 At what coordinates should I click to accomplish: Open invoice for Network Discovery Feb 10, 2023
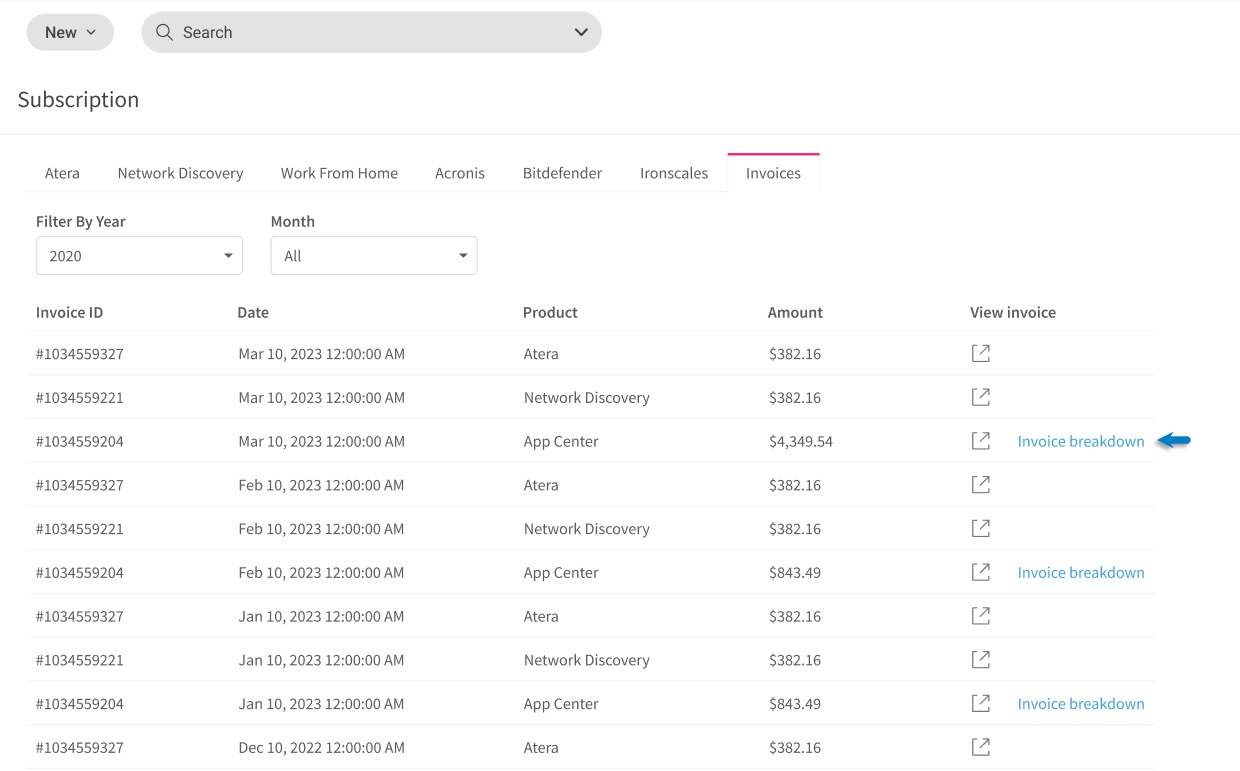(981, 528)
